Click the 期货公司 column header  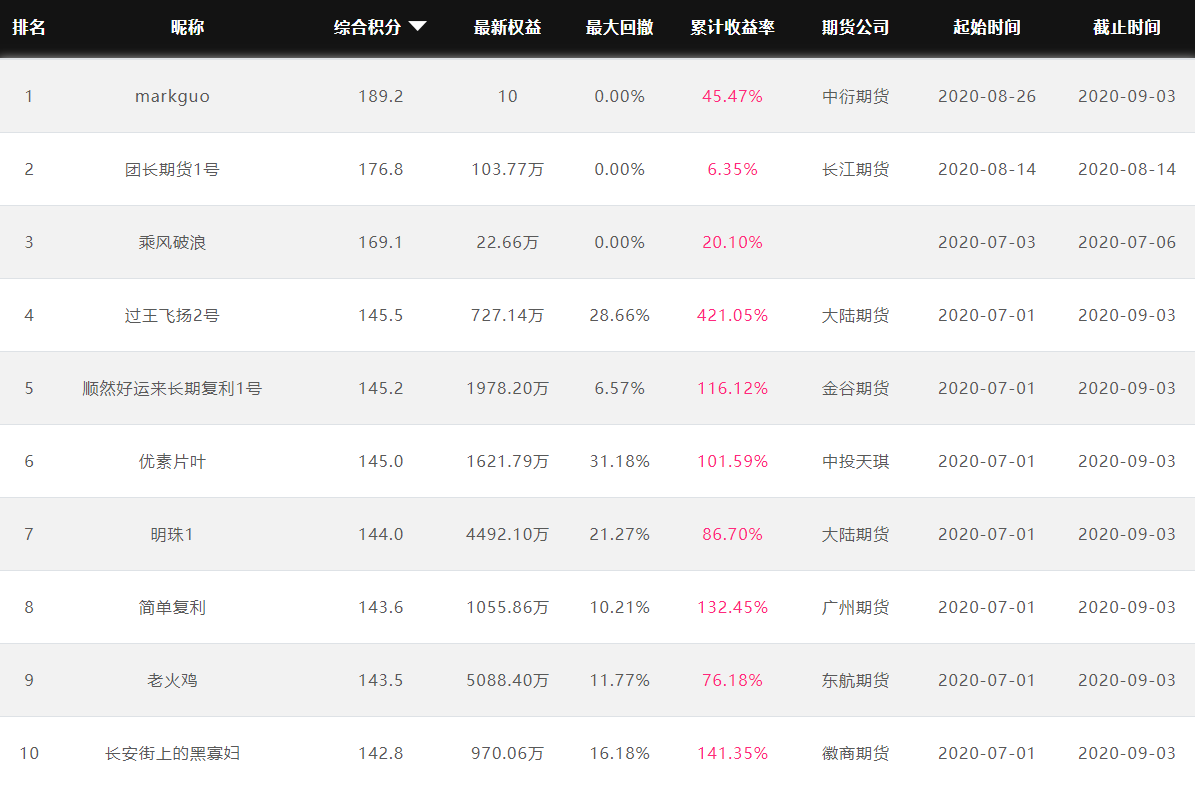(855, 27)
